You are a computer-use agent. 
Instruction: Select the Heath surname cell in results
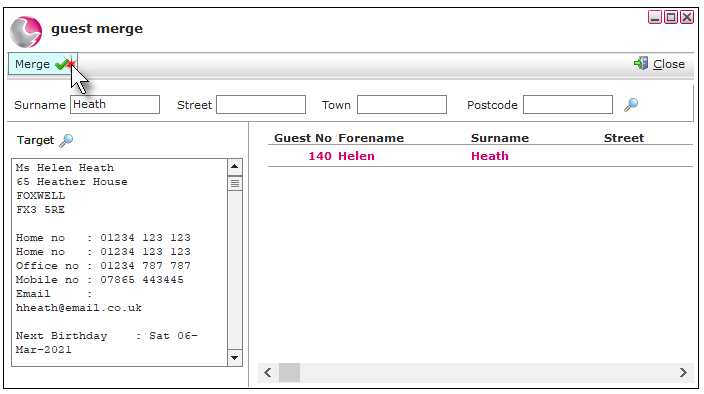490,156
